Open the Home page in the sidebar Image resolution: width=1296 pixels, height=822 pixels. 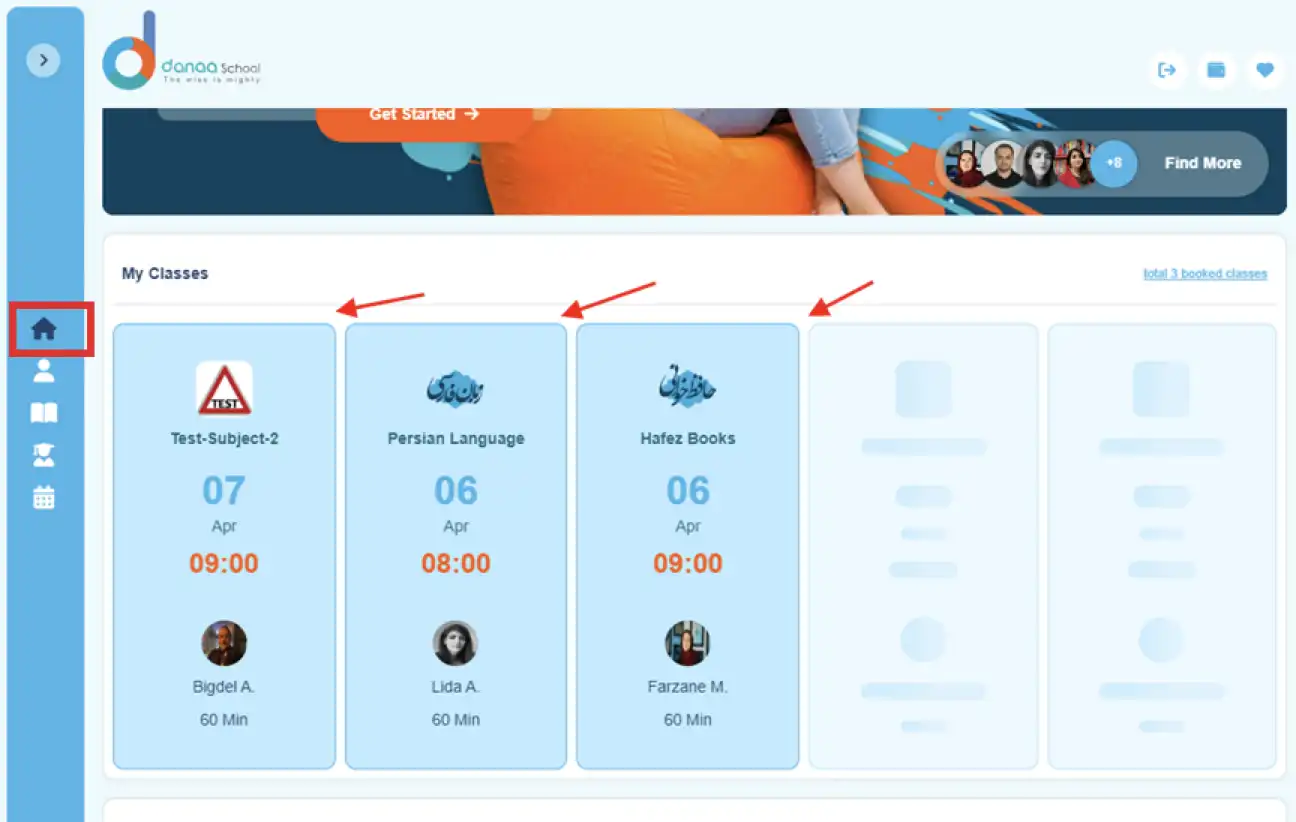click(x=44, y=329)
